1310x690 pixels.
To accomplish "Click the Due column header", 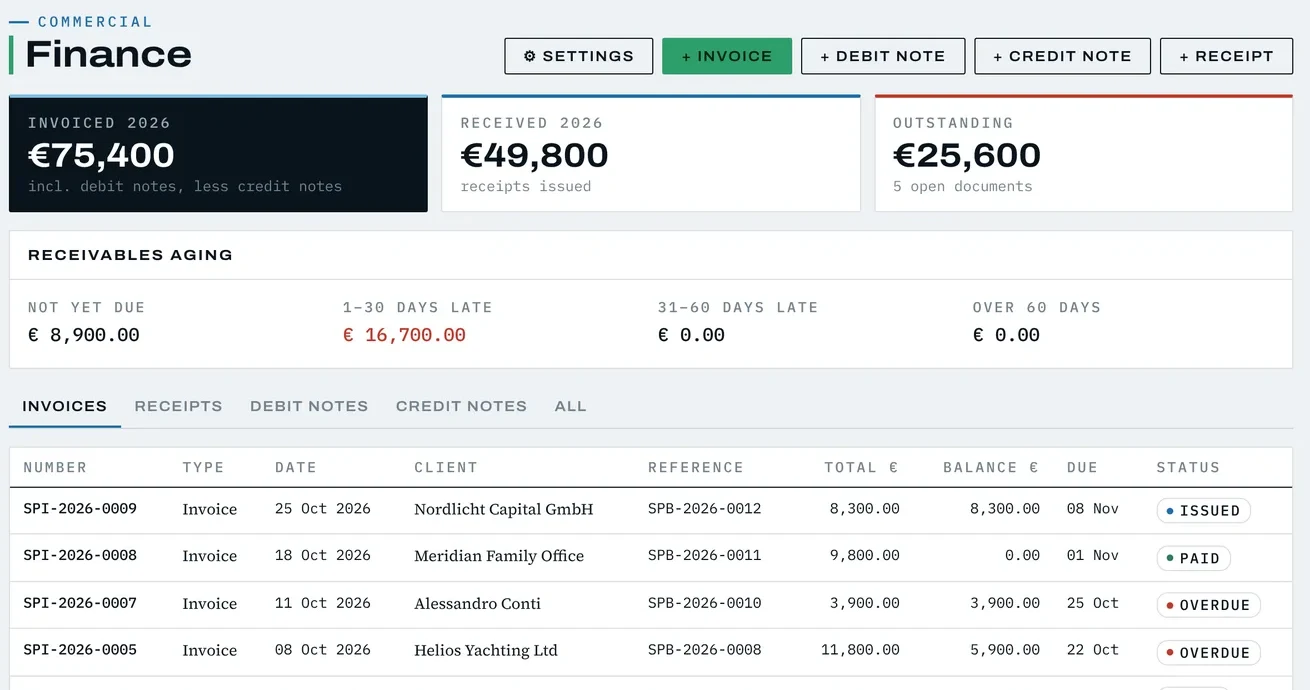I will click(1082, 467).
